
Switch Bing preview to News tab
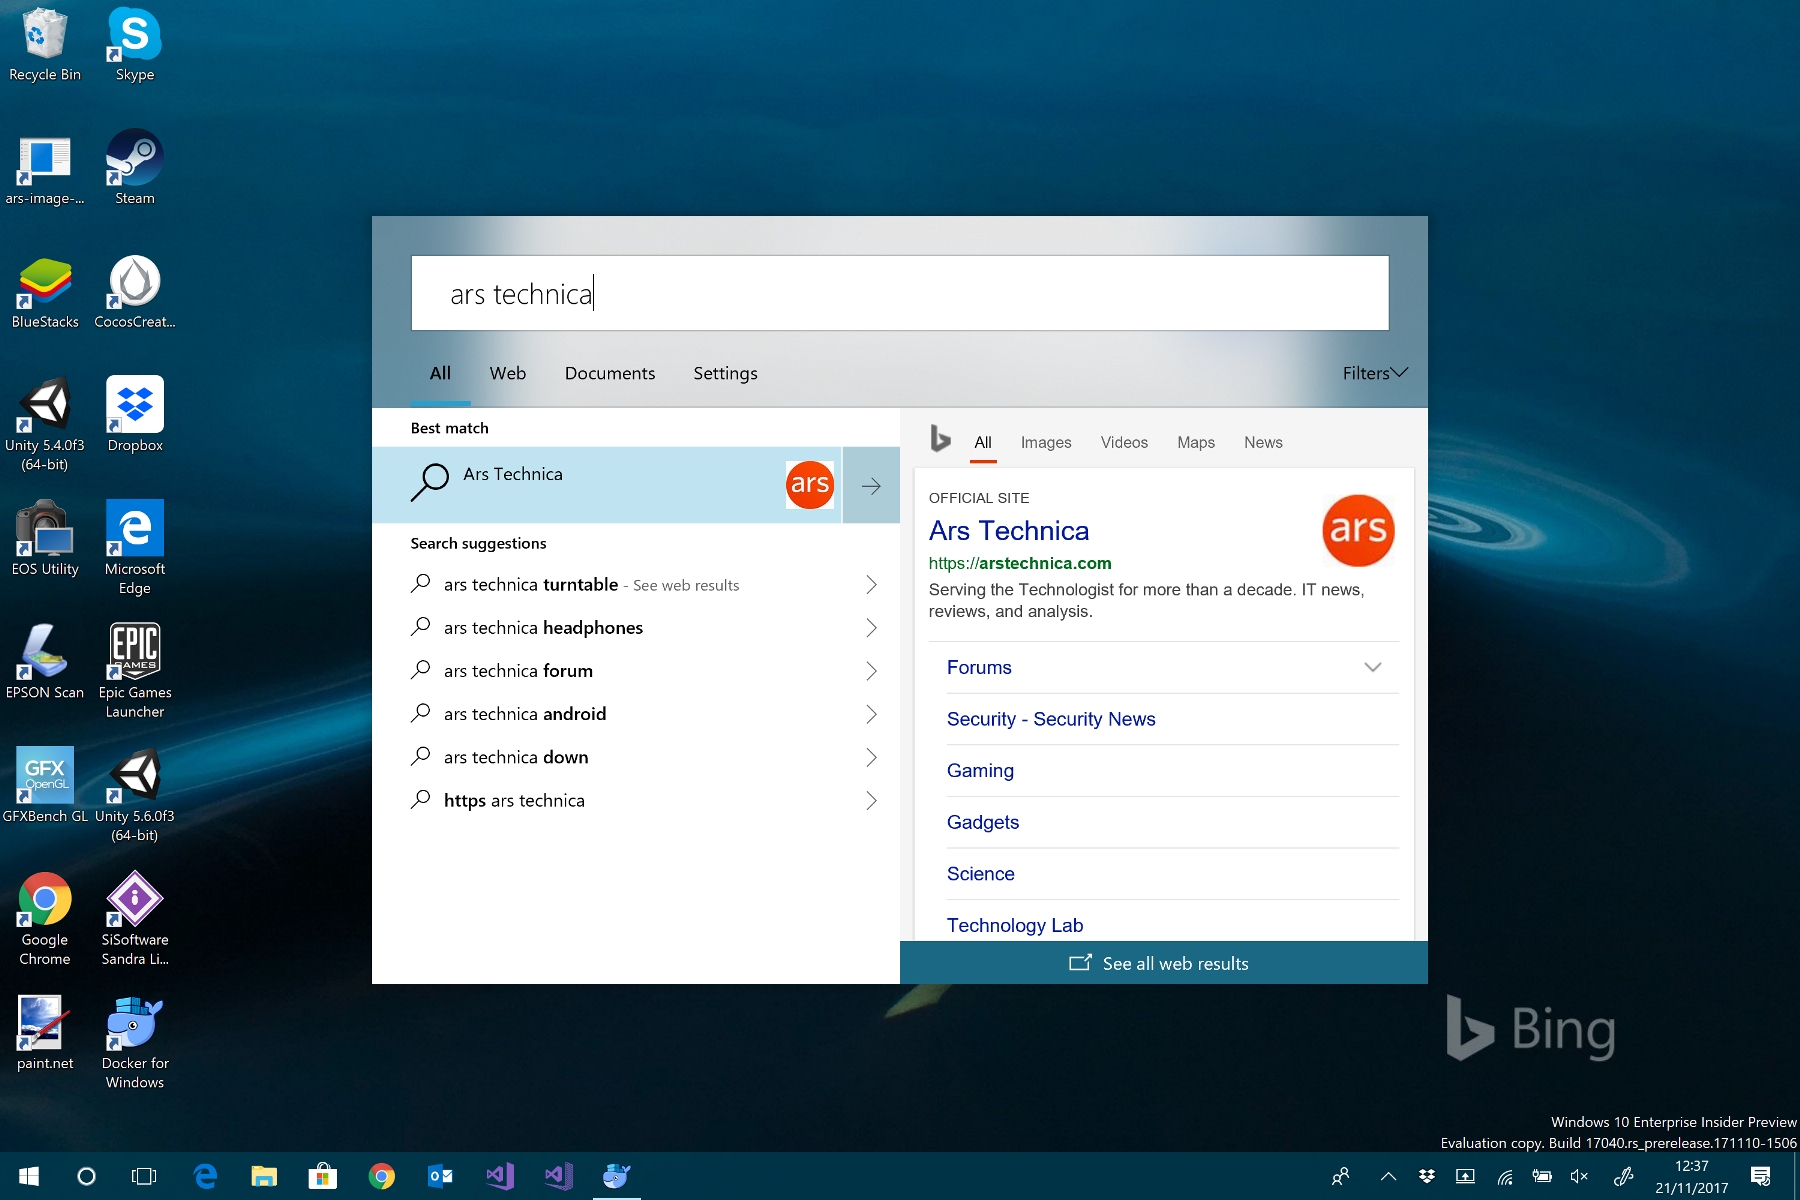coord(1263,442)
